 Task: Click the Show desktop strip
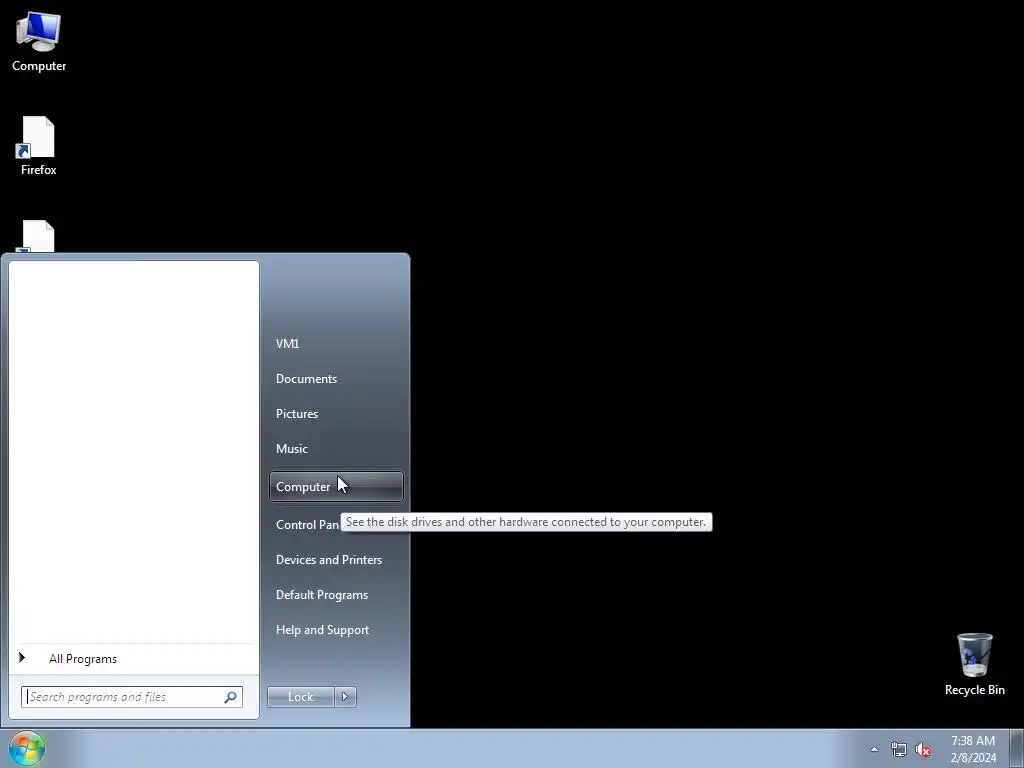click(1017, 748)
